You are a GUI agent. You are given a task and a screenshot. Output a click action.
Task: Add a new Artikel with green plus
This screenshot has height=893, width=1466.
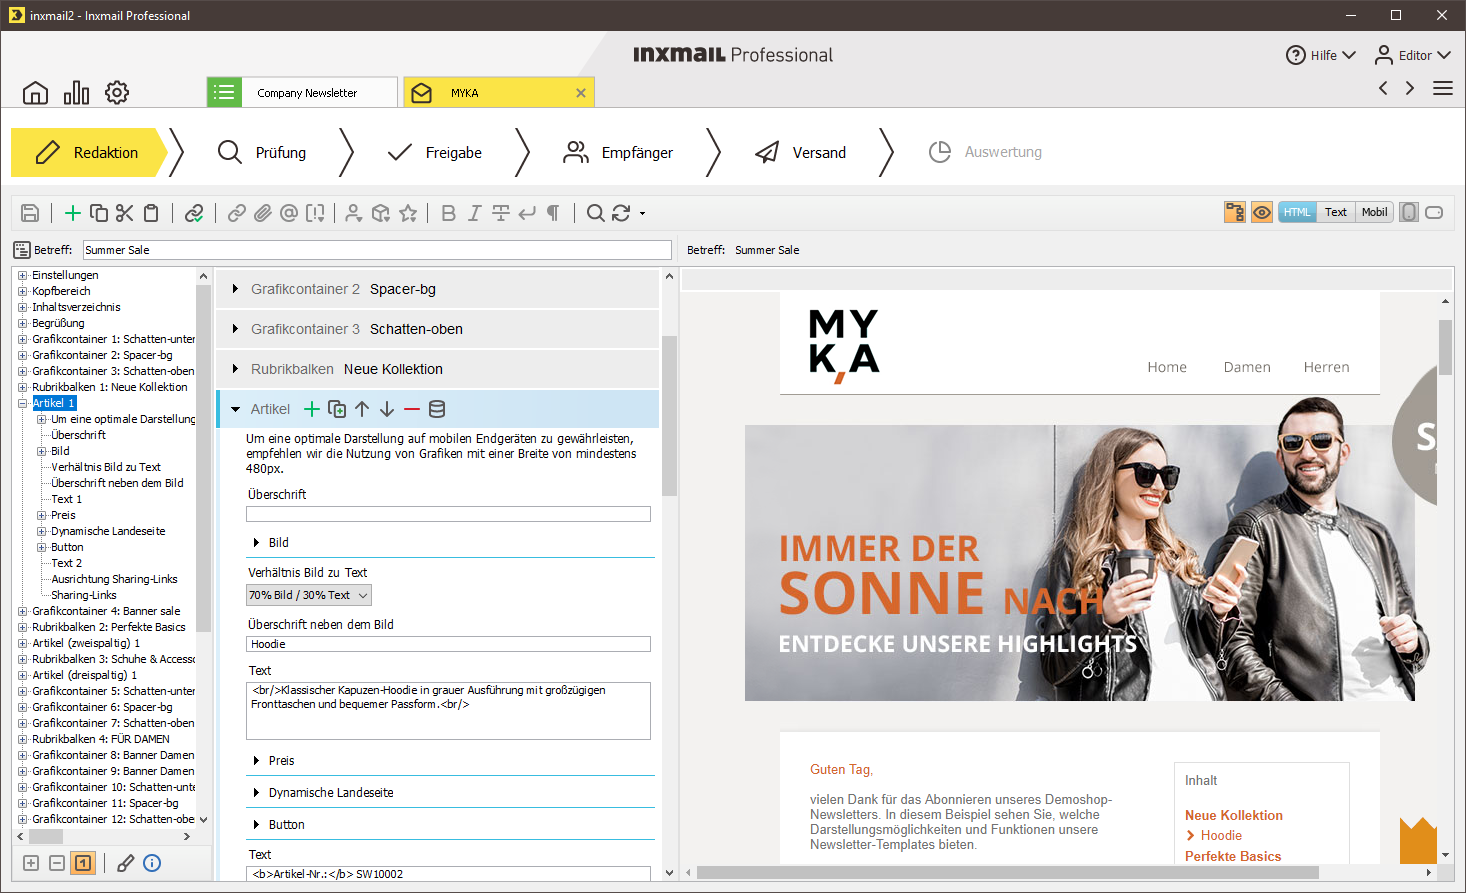click(312, 409)
